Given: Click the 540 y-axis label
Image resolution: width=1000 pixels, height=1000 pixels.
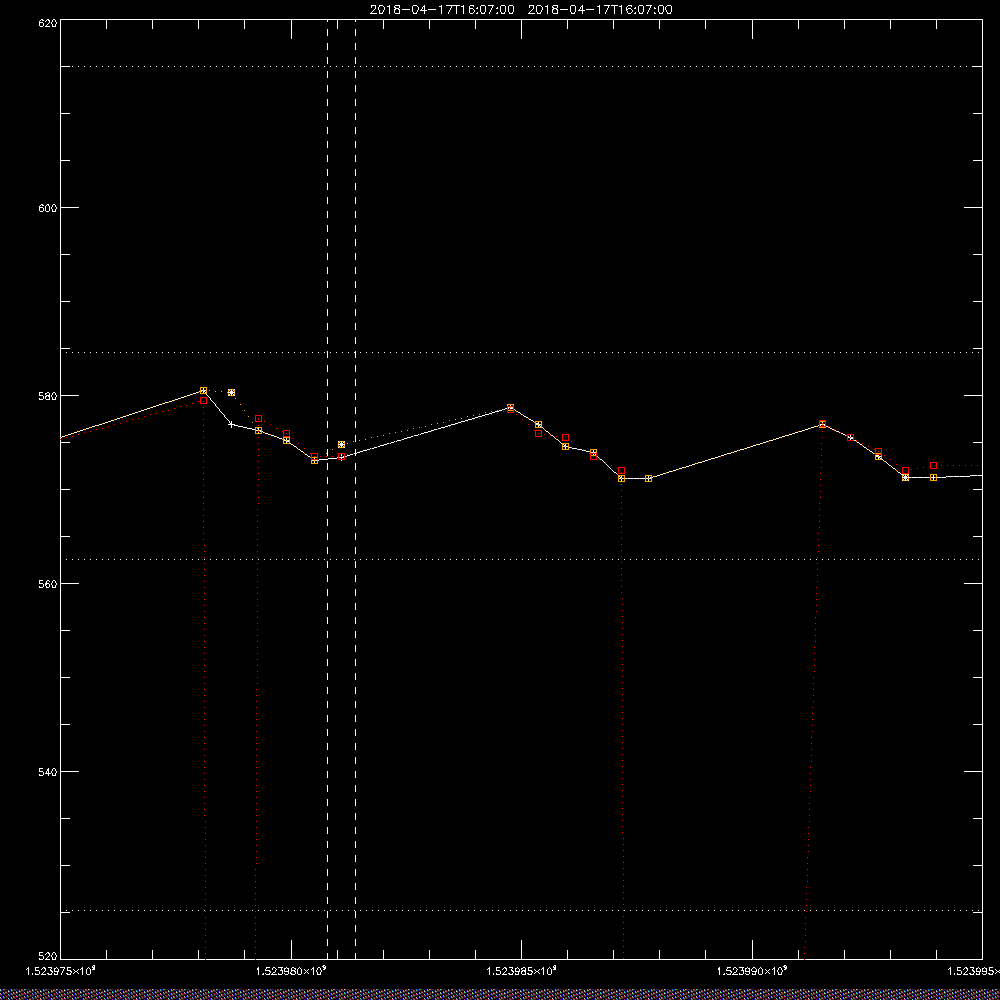Looking at the screenshot, I should pos(48,772).
